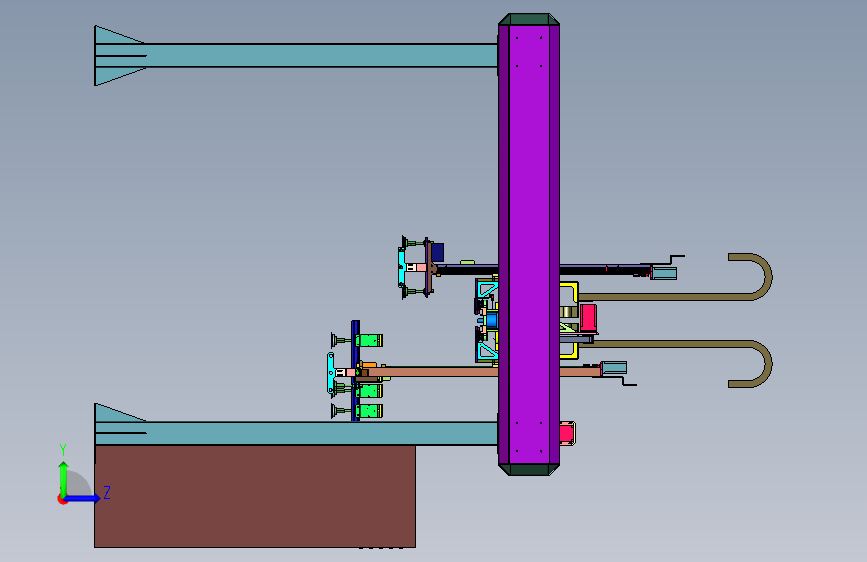This screenshot has height=562, width=867.
Task: Select the brown base block
Action: 255,496
